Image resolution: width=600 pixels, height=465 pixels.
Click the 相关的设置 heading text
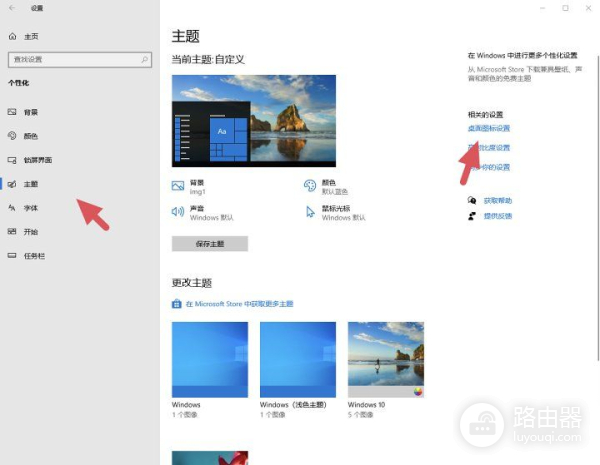485,114
